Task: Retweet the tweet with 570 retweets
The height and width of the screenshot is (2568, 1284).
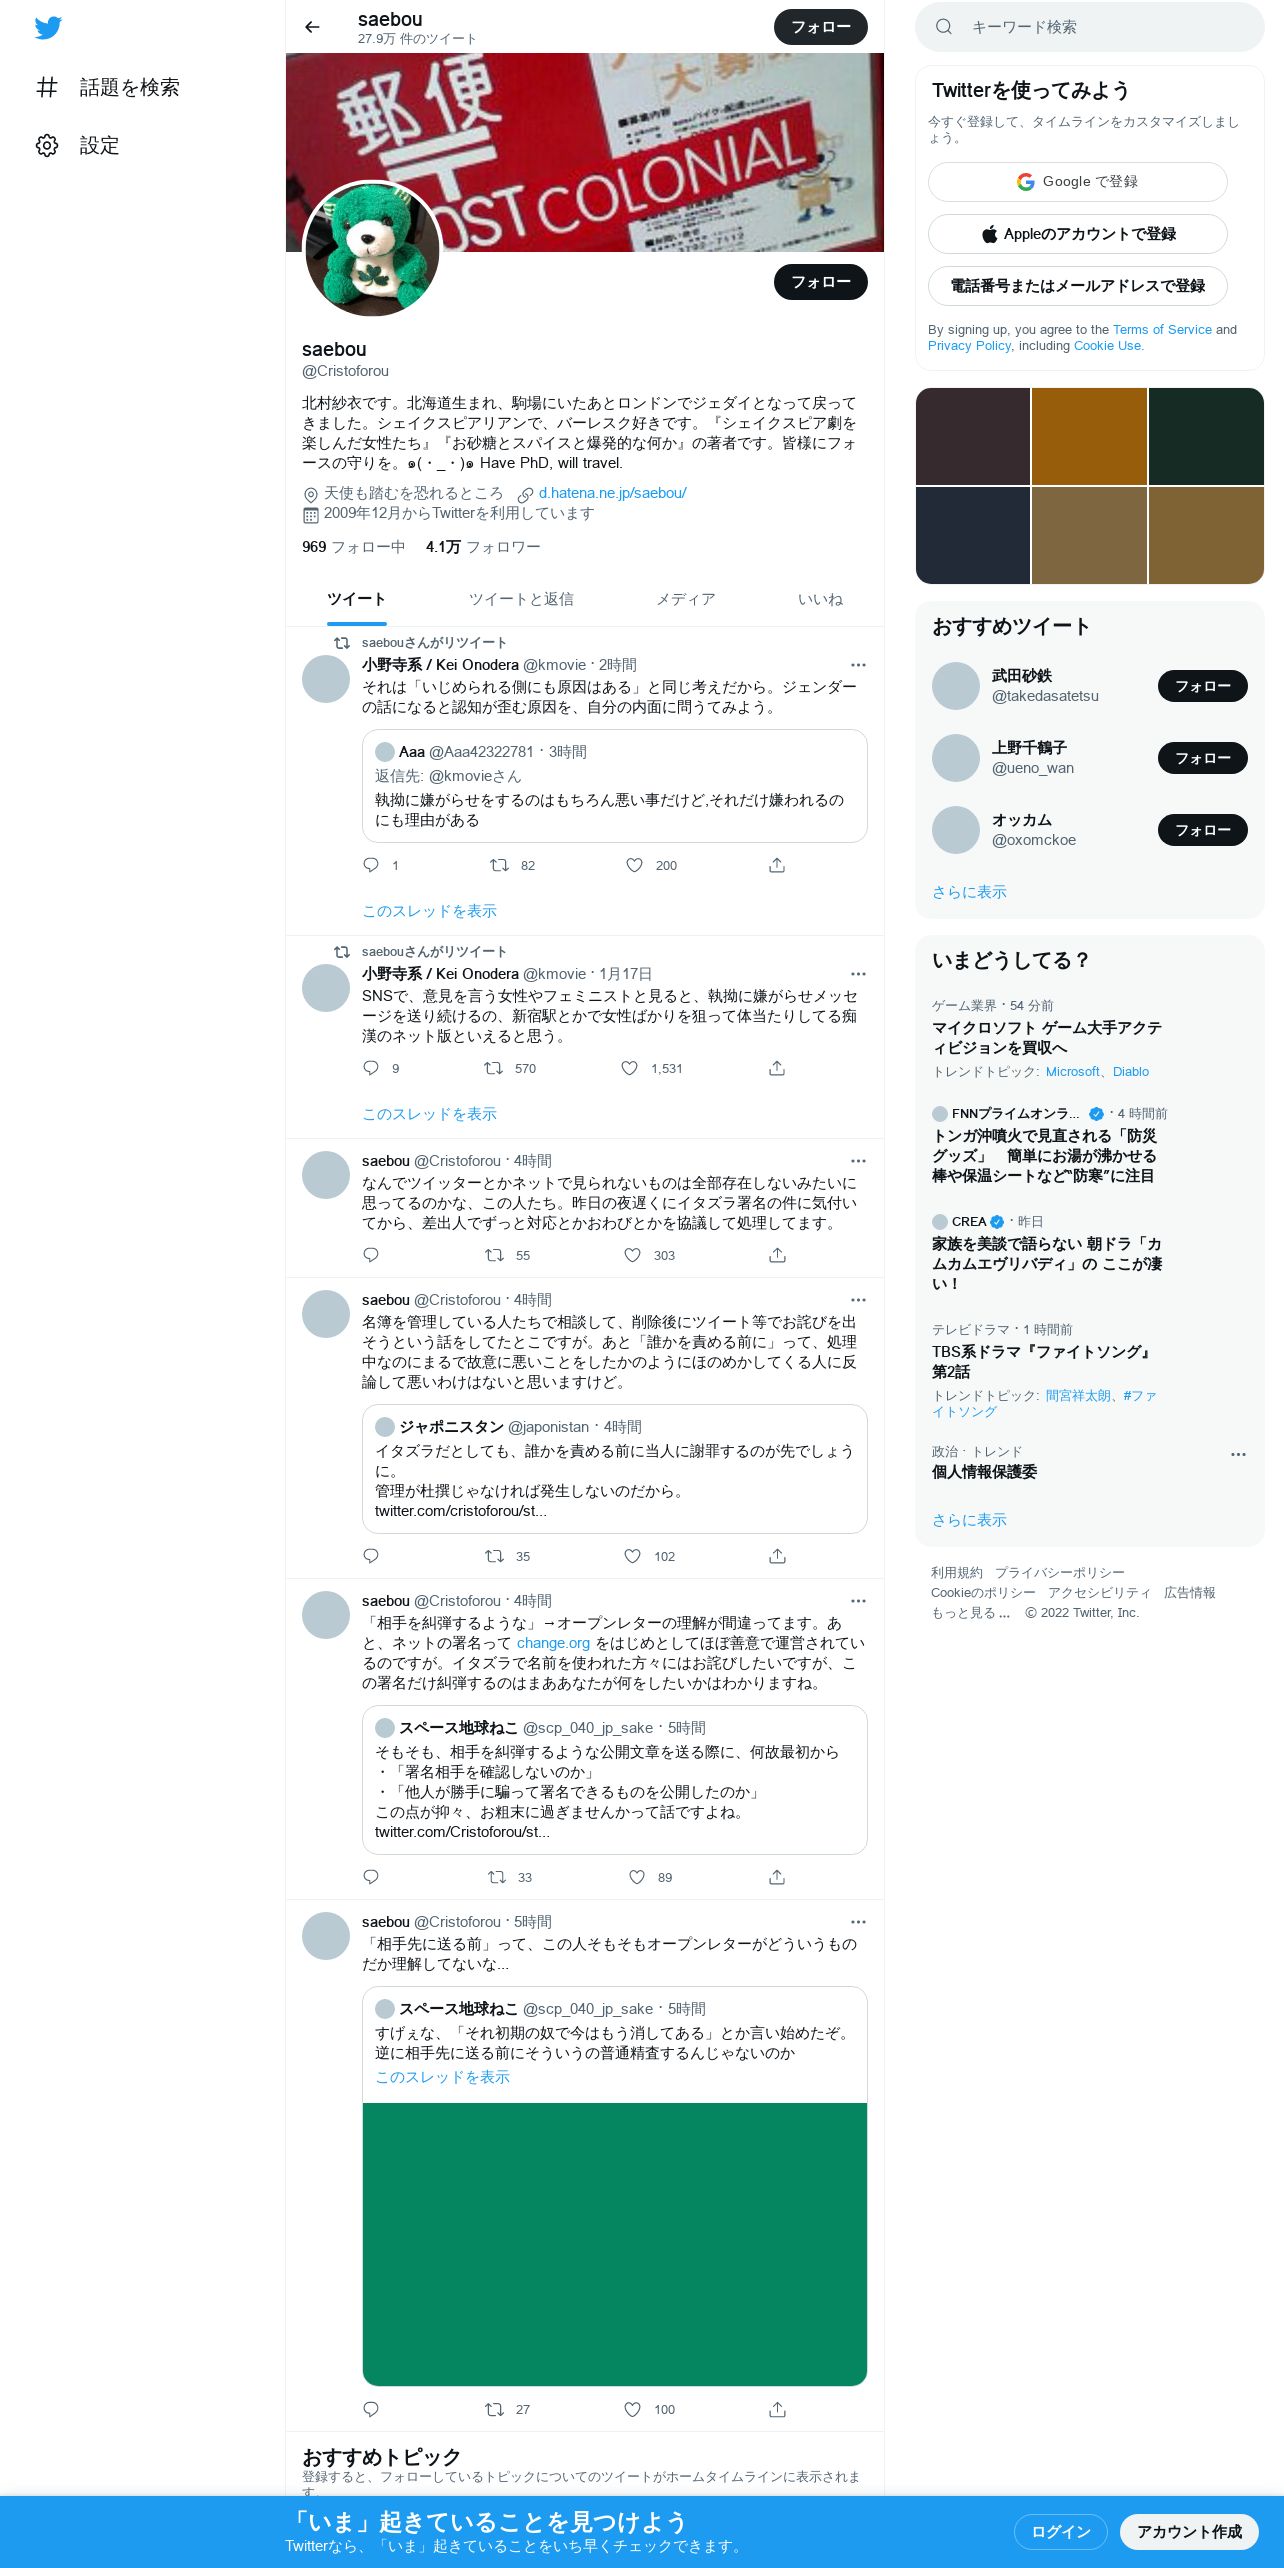Action: [x=493, y=1068]
